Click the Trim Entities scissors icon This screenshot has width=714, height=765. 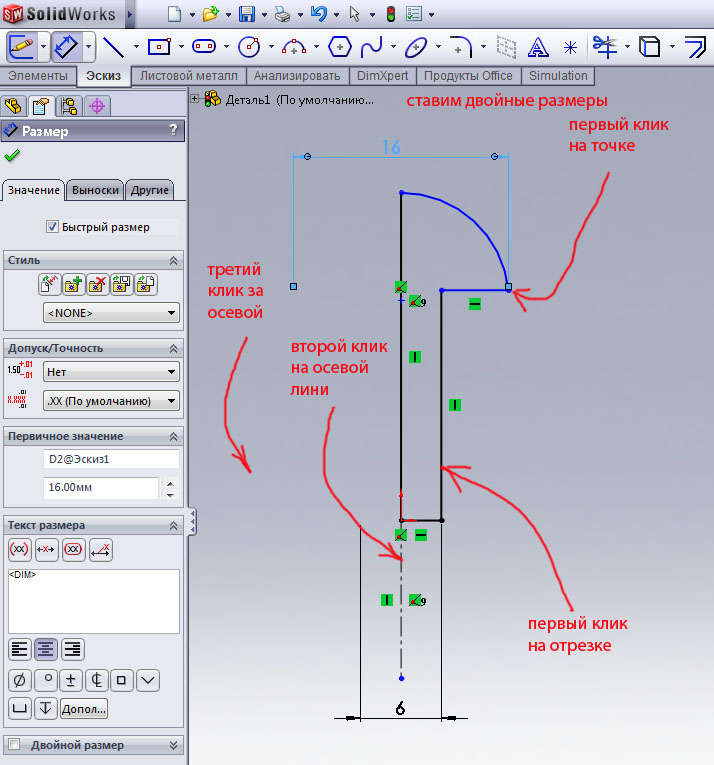(604, 46)
